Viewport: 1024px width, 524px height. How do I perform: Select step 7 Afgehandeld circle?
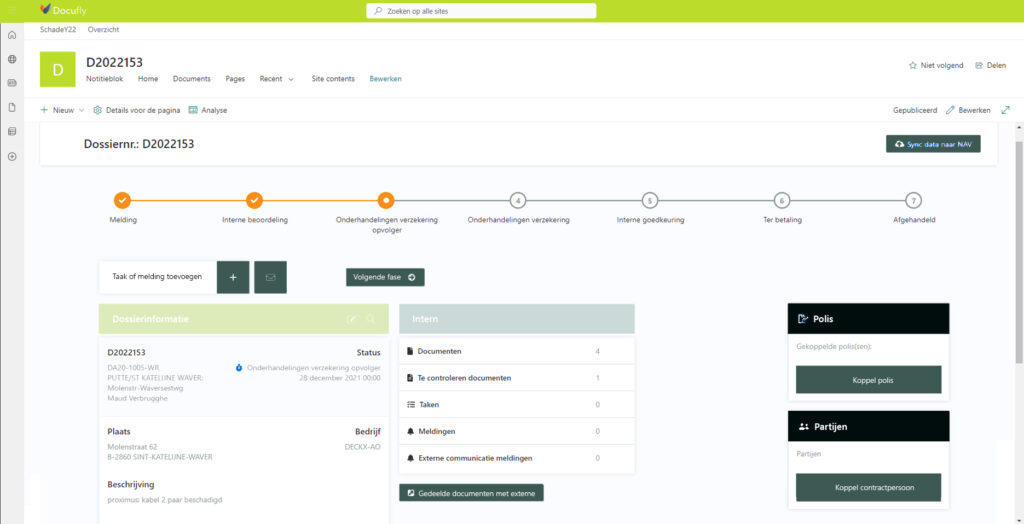click(x=914, y=200)
